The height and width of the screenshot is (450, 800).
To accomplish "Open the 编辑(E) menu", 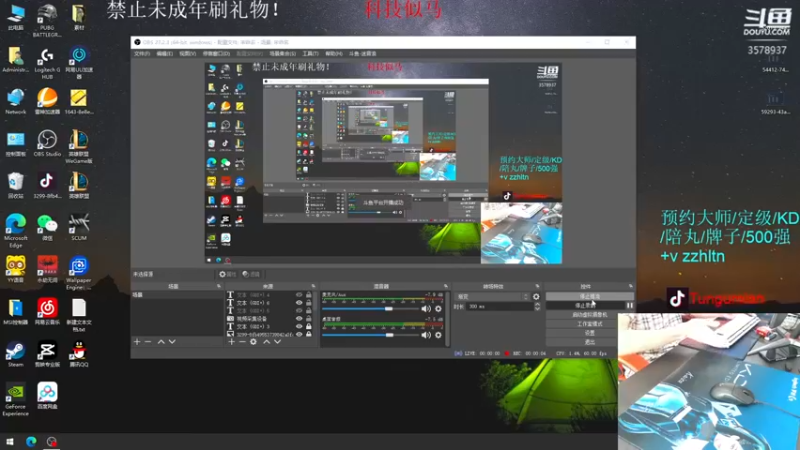I will tap(164, 54).
